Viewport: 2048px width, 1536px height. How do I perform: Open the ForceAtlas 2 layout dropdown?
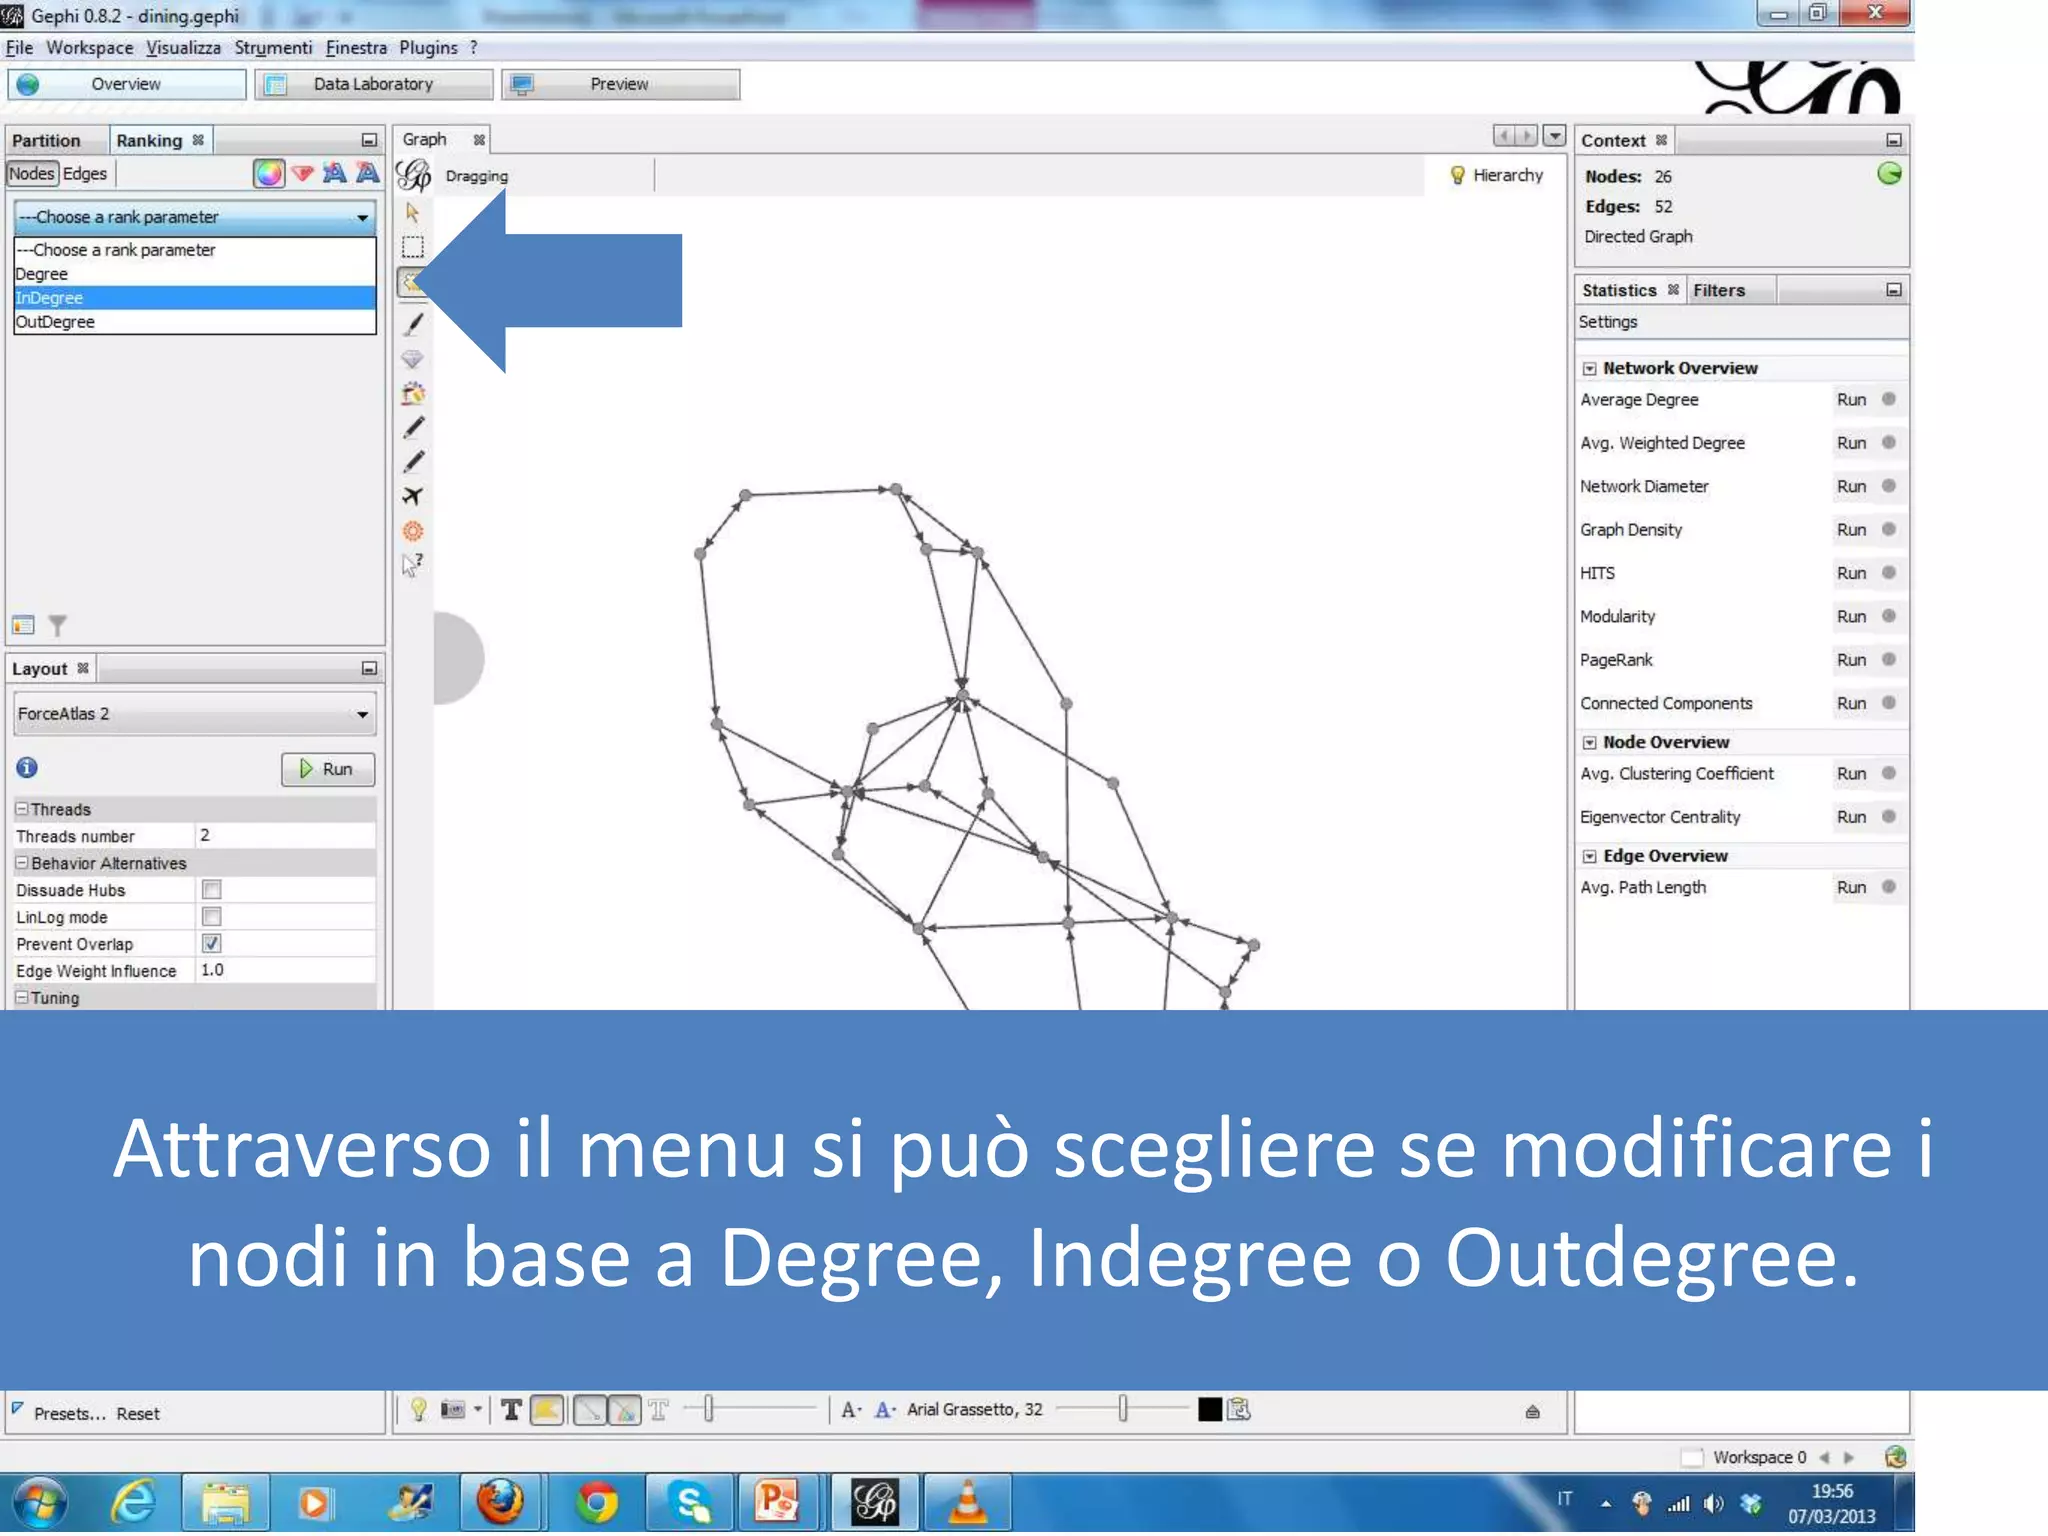pyautogui.click(x=195, y=714)
